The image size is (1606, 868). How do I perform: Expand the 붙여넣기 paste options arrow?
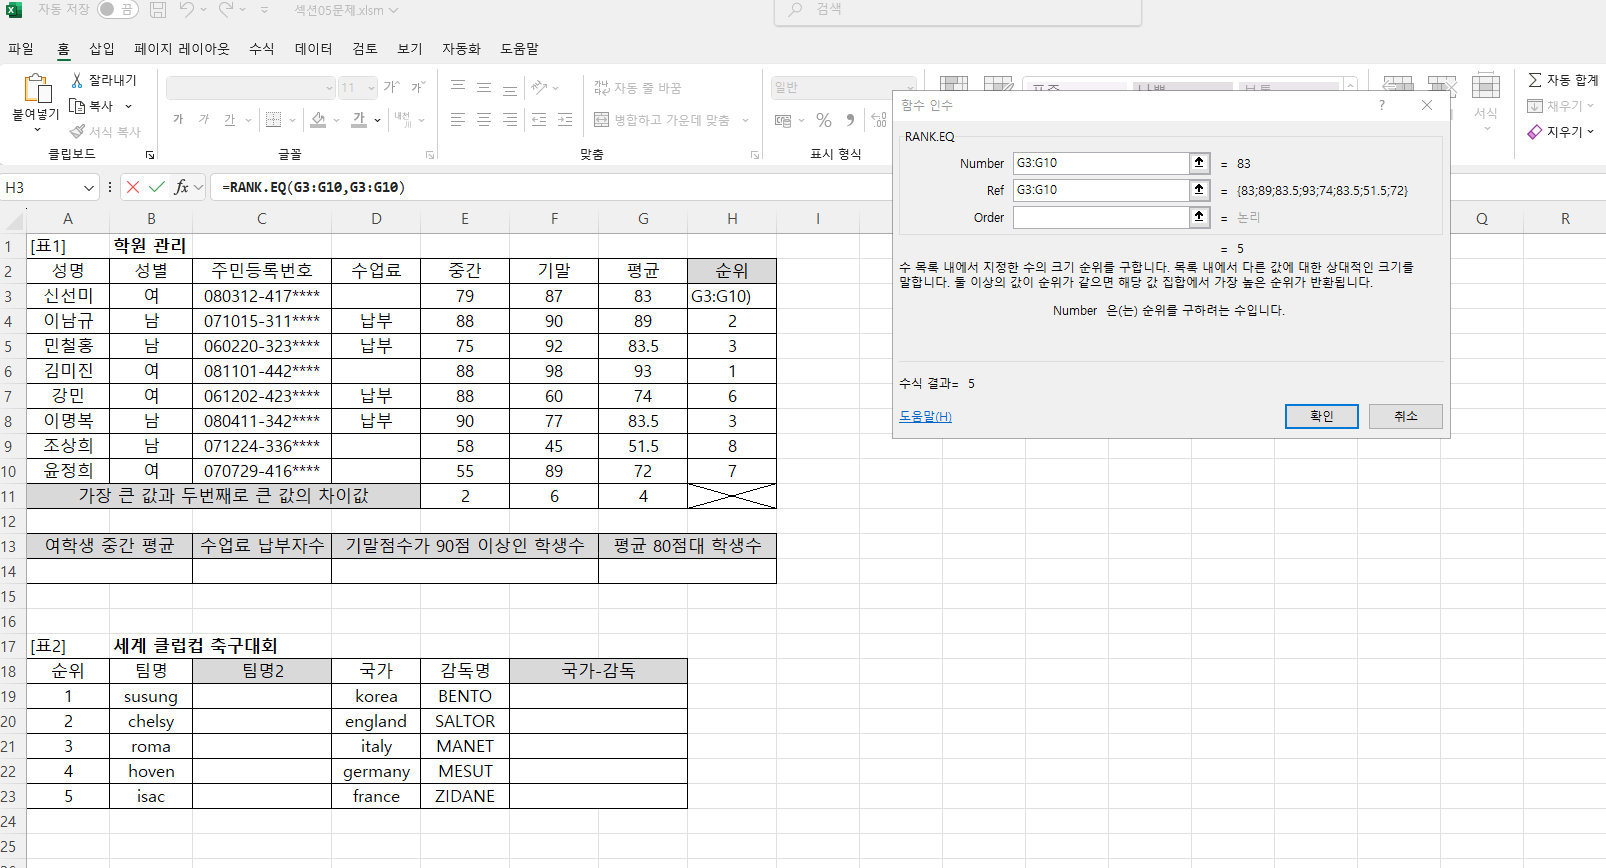tap(37, 130)
